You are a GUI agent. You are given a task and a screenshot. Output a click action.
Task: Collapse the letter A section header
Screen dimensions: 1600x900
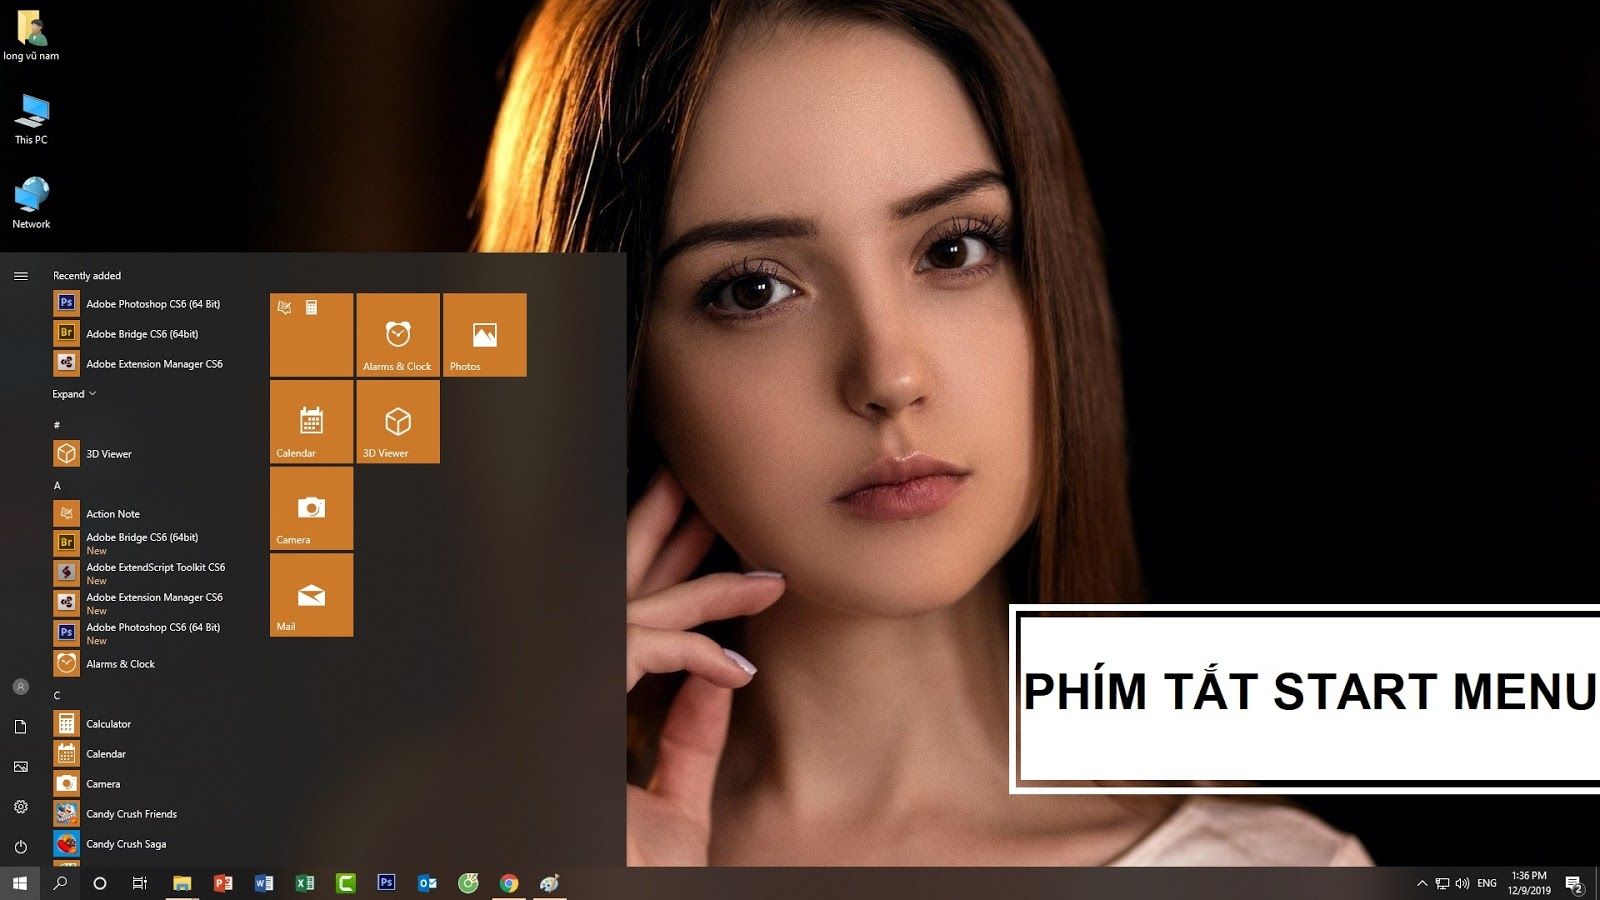(58, 485)
